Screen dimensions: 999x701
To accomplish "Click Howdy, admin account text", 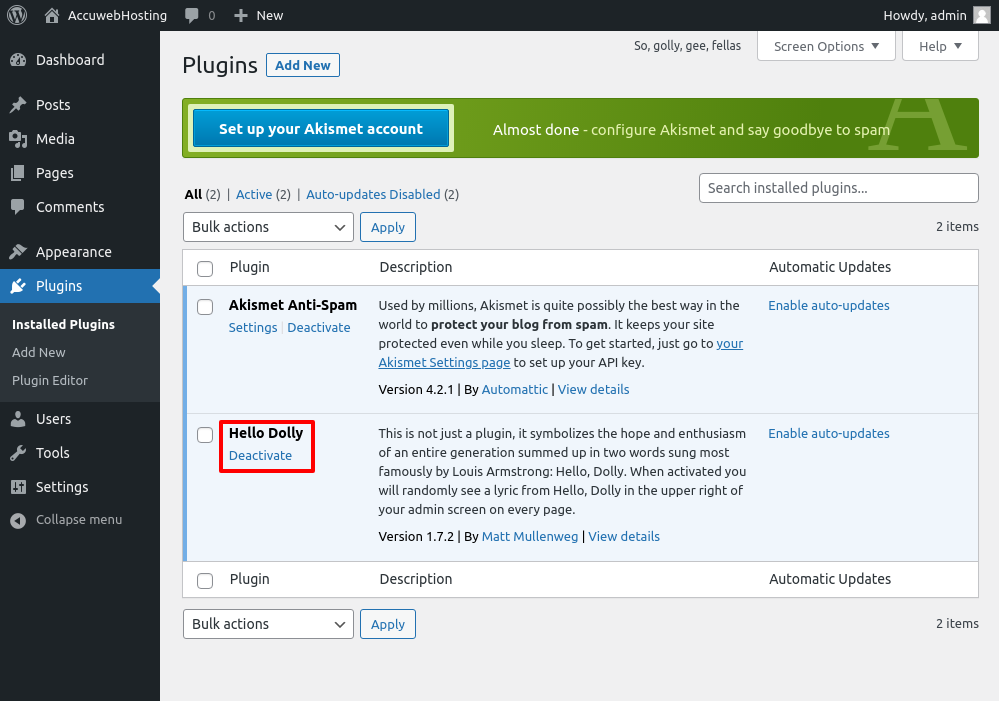I will pyautogui.click(x=925, y=15).
